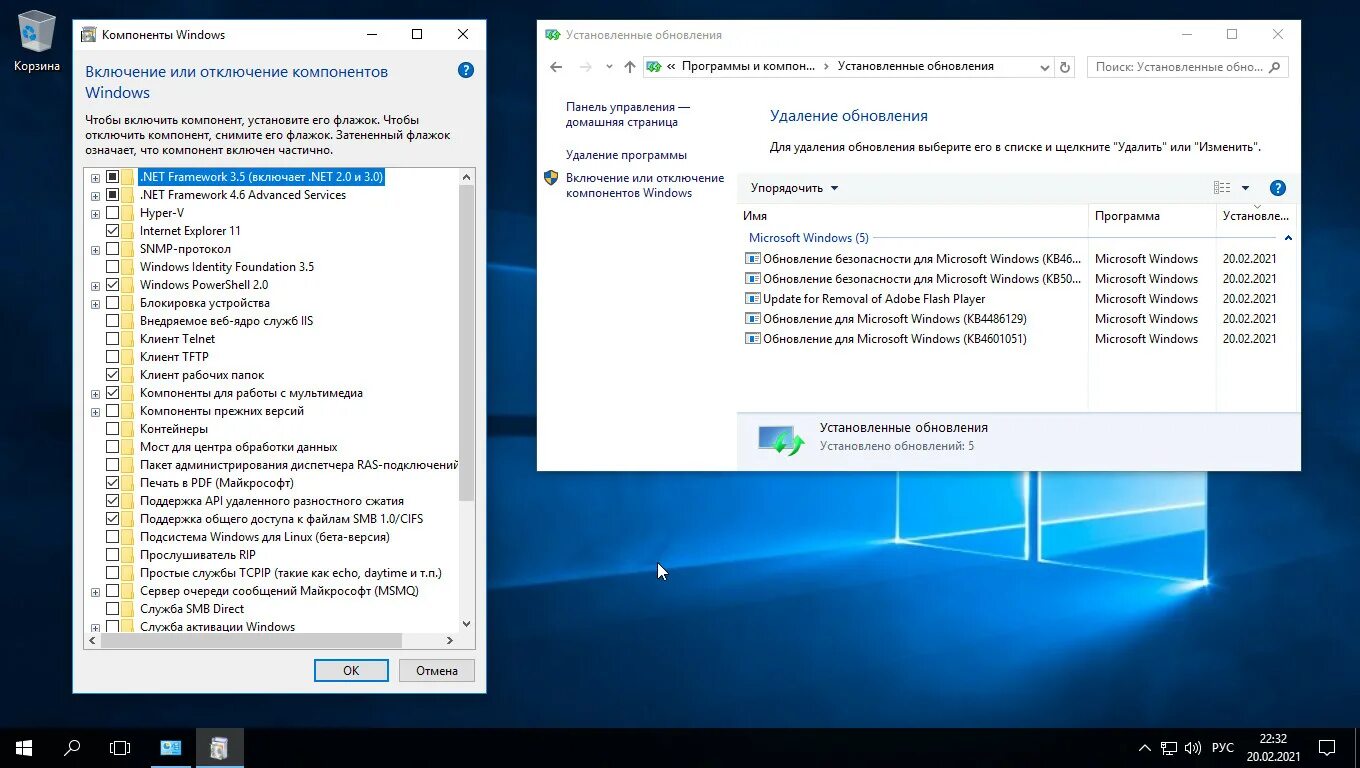Open volume icon in system tray
The width and height of the screenshot is (1360, 768).
[x=1192, y=748]
